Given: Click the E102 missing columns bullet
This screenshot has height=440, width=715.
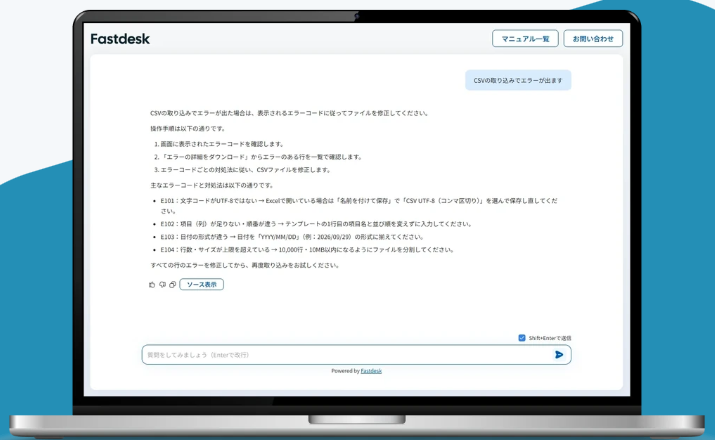Looking at the screenshot, I should [x=316, y=224].
